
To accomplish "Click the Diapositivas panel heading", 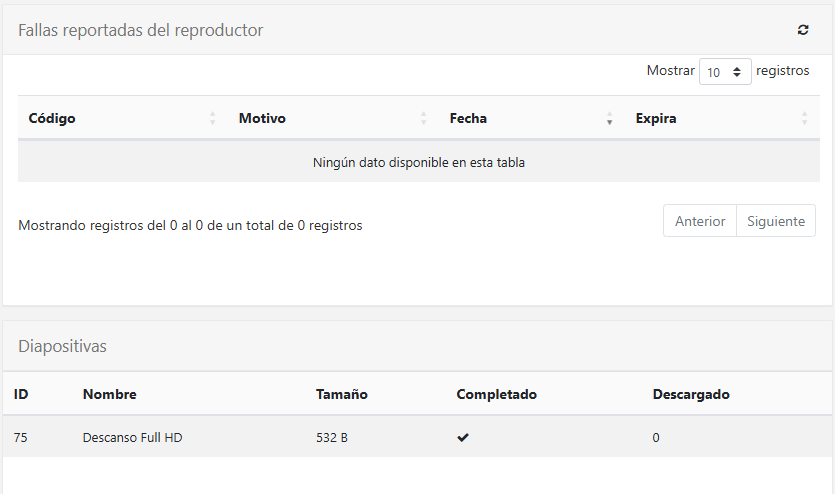I will pos(62,346).
